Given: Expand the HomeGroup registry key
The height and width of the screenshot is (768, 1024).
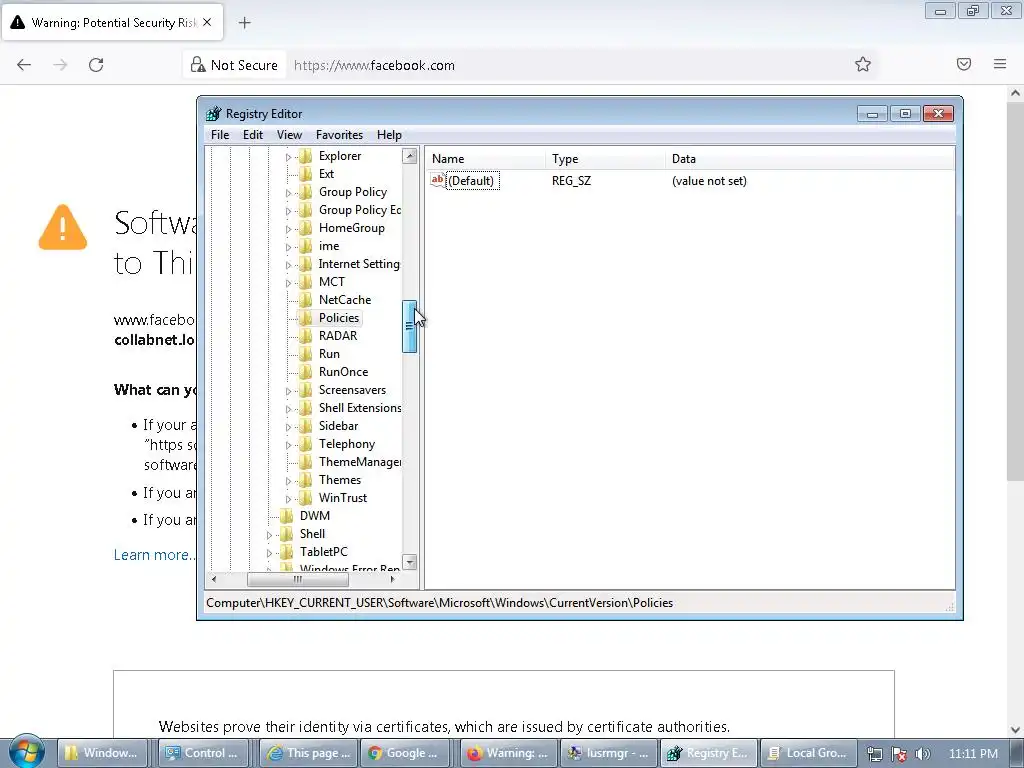Looking at the screenshot, I should point(288,229).
